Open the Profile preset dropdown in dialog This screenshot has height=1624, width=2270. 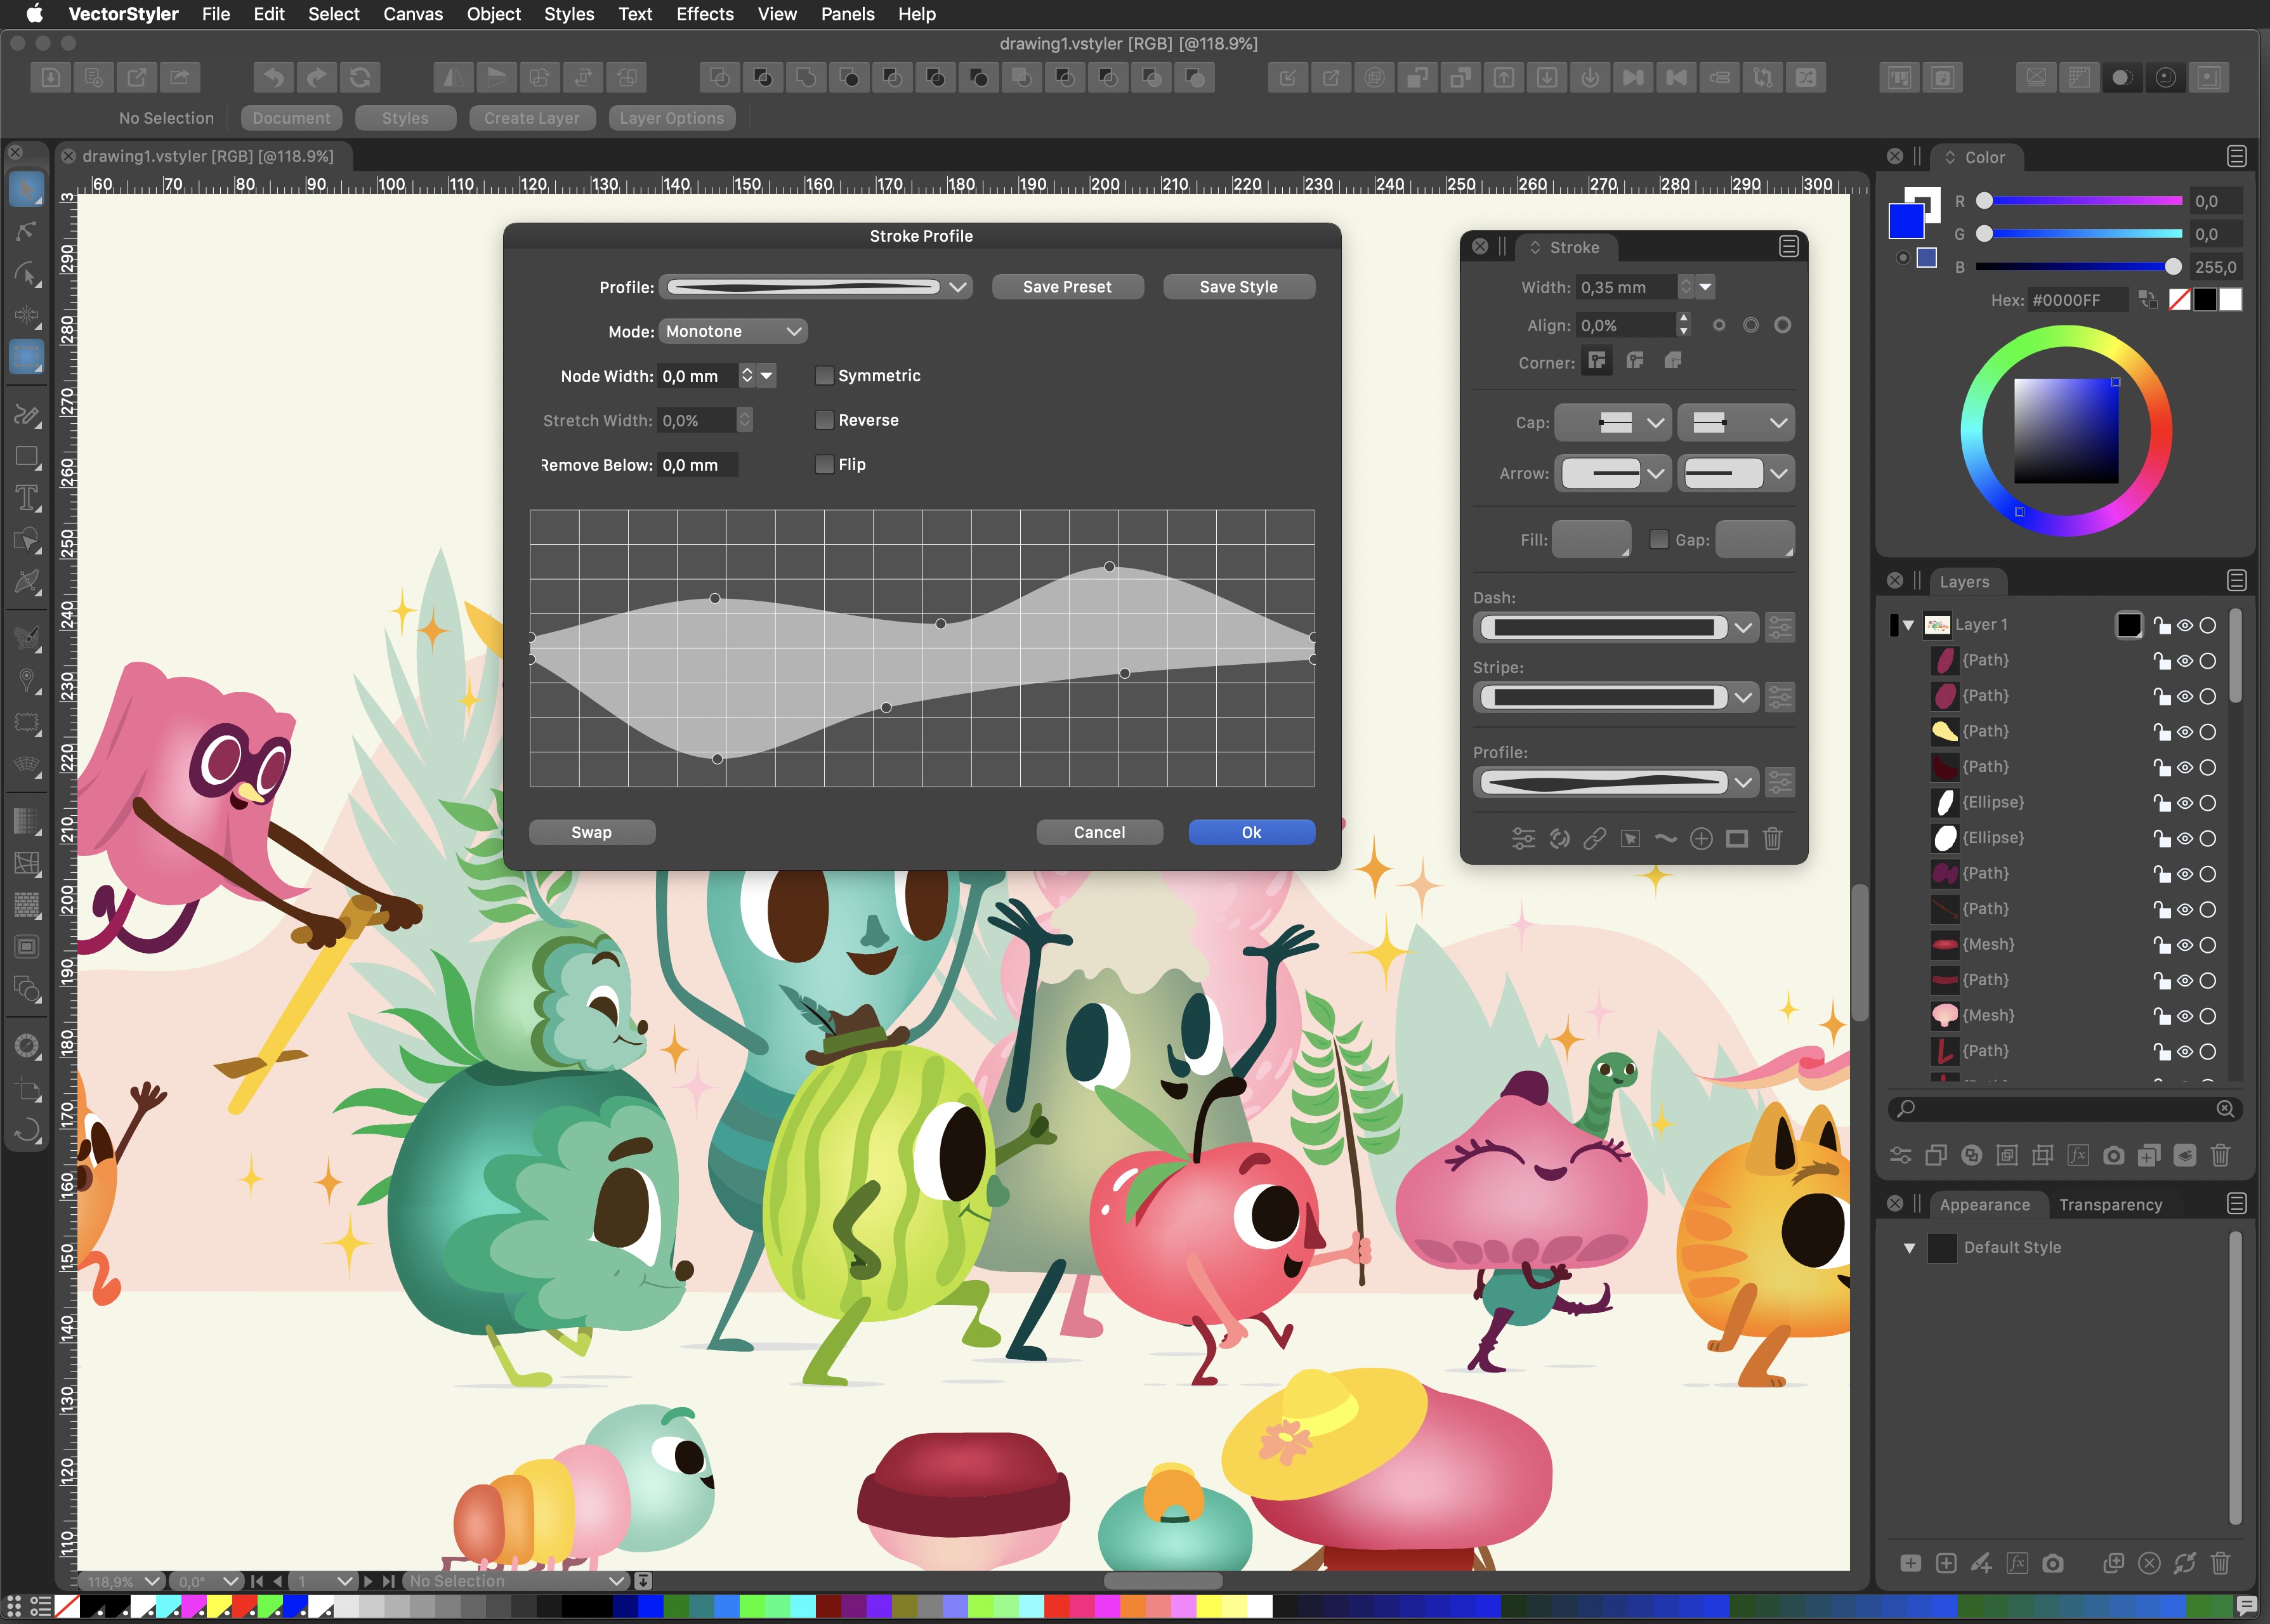[x=816, y=287]
